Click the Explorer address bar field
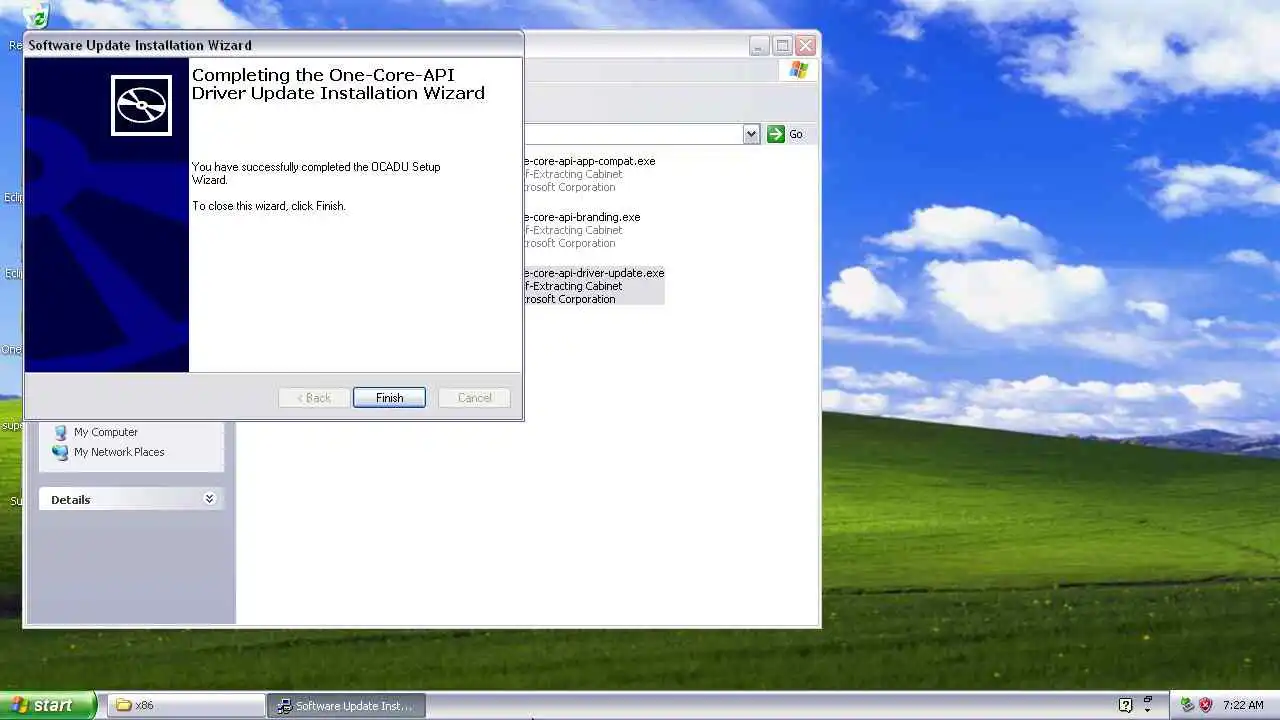 (x=633, y=134)
